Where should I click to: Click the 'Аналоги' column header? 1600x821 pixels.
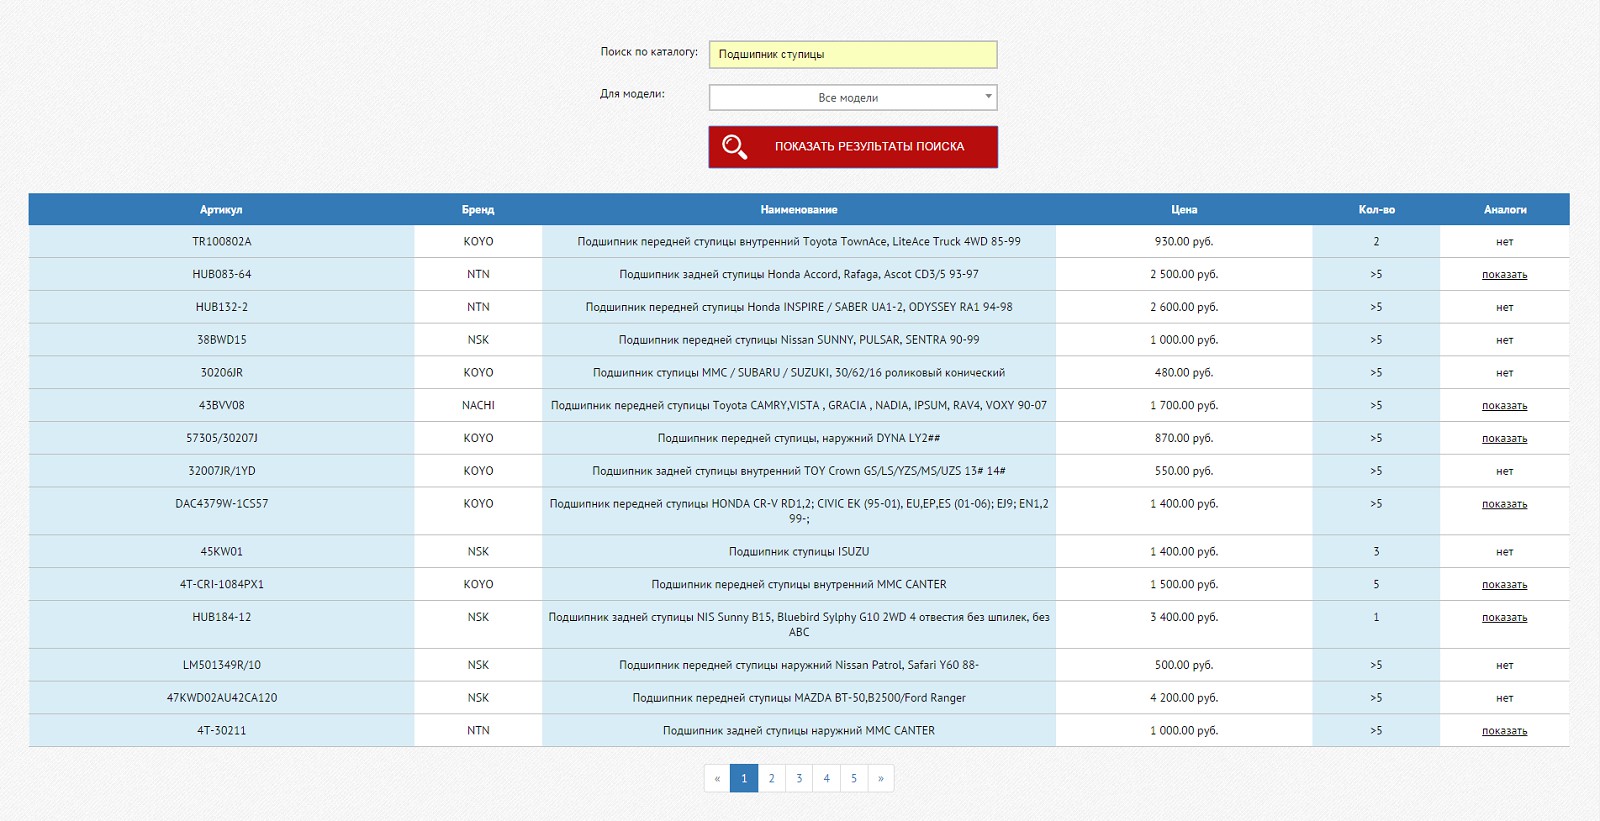(x=1505, y=210)
